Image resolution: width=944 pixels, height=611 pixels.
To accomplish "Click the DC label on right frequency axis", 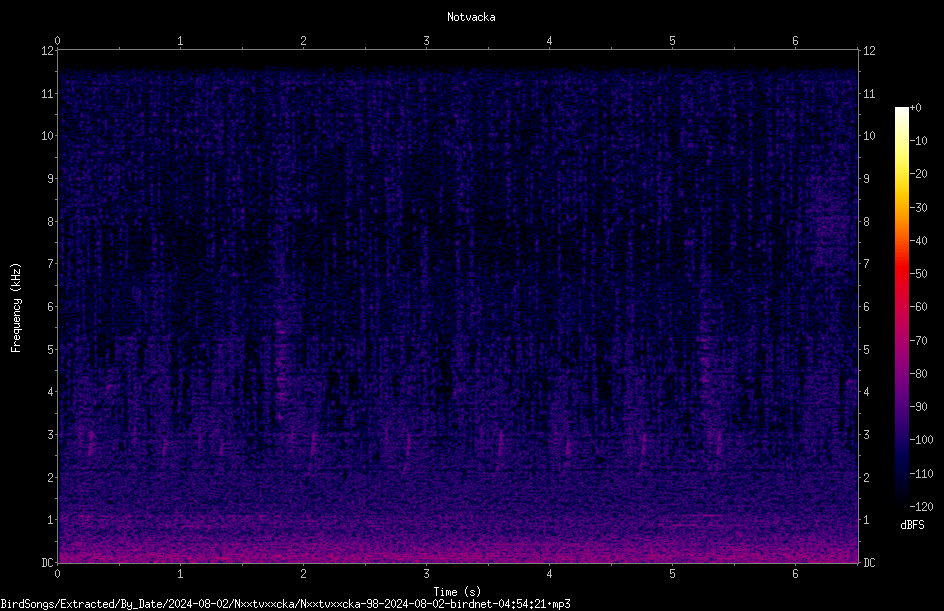I will click(x=869, y=563).
